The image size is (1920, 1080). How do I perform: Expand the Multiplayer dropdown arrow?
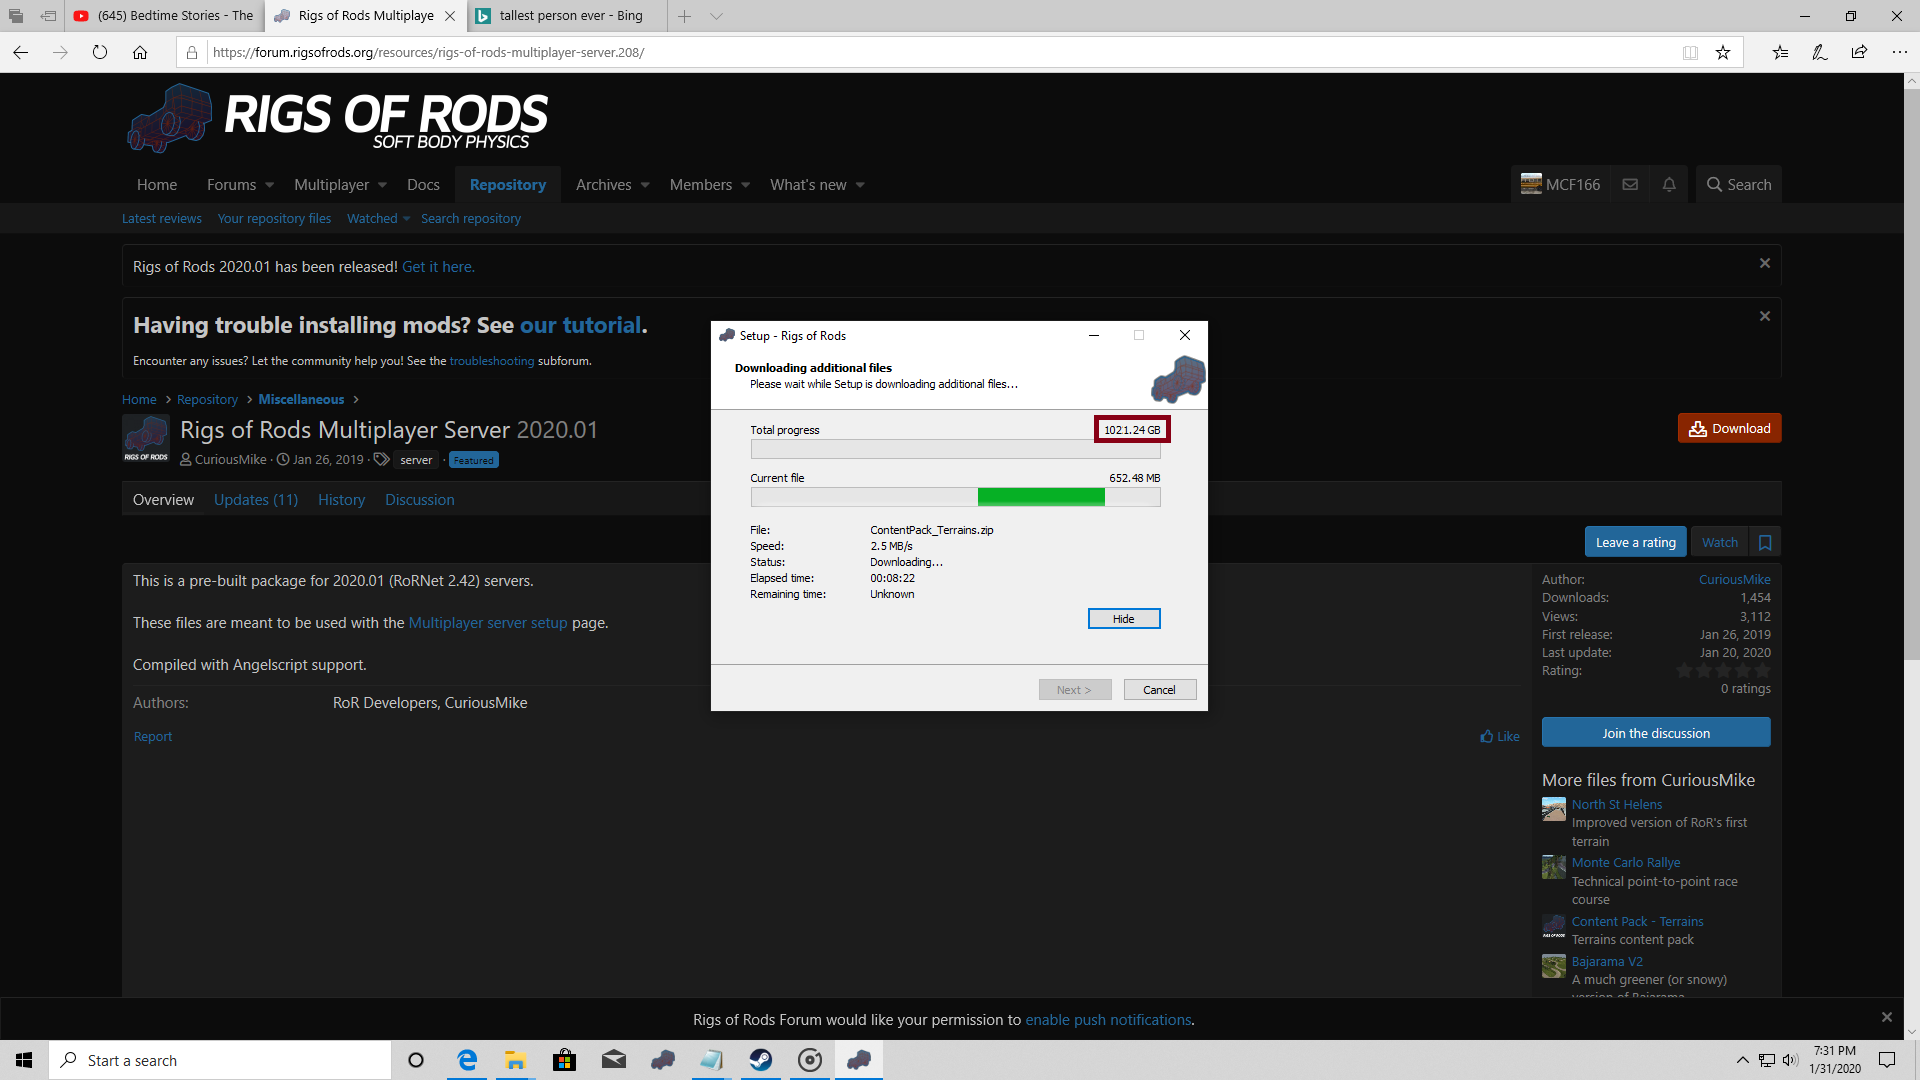click(x=382, y=185)
